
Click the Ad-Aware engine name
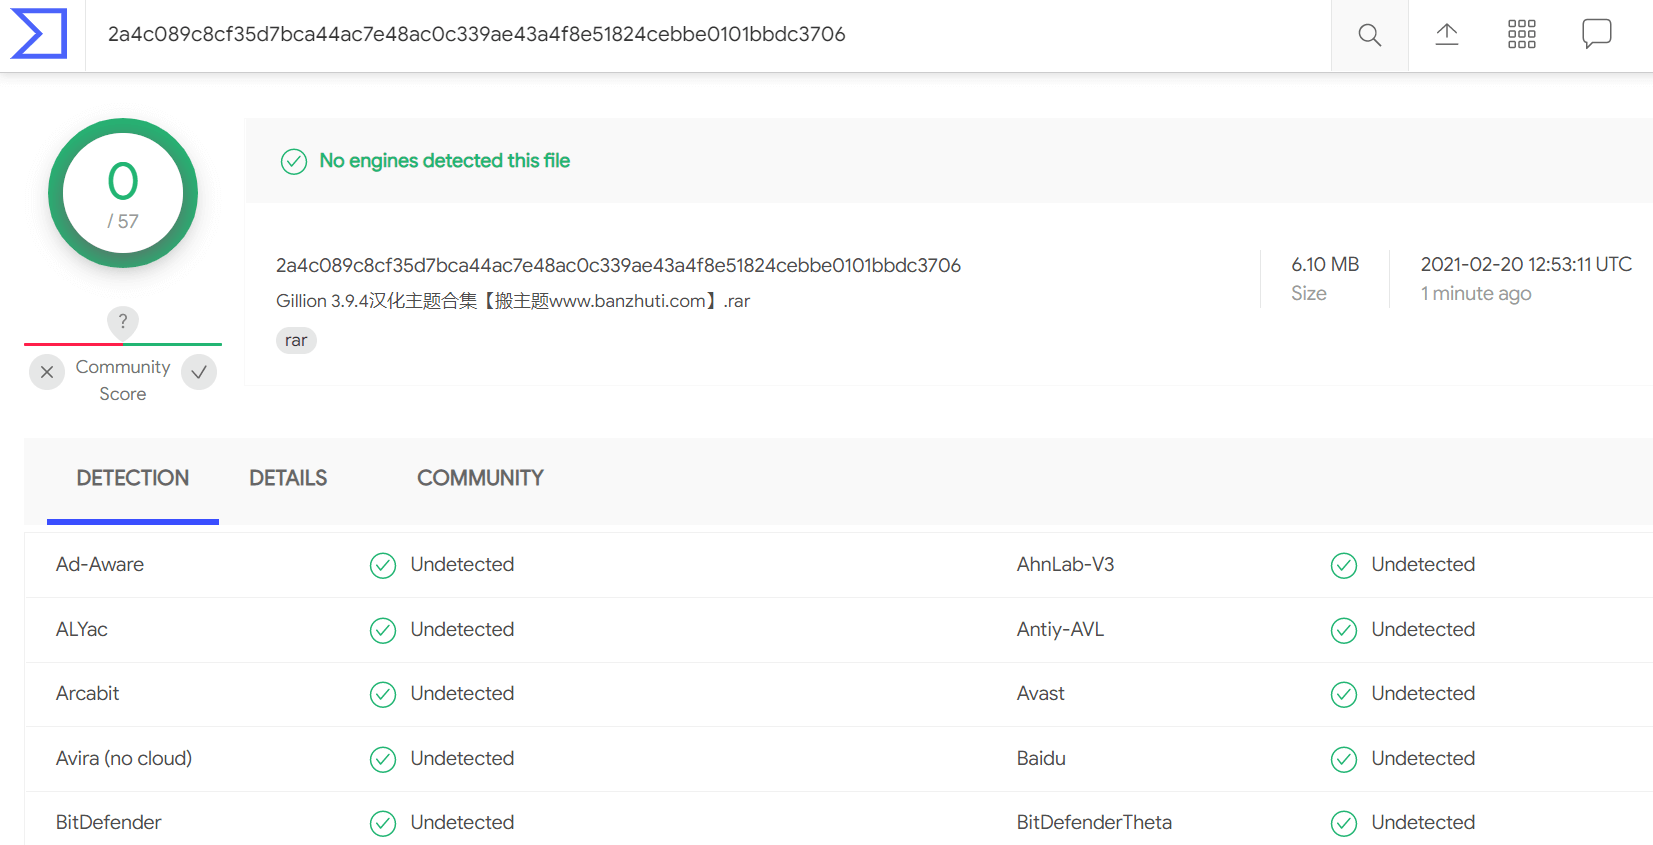click(x=100, y=564)
